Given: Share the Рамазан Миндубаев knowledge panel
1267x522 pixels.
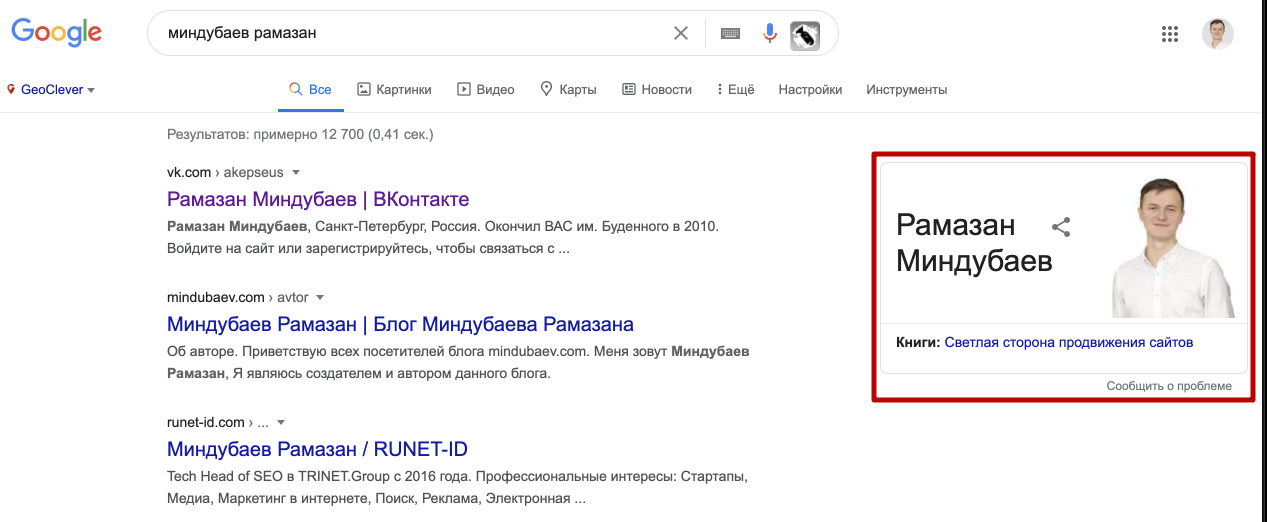Looking at the screenshot, I should click(x=1061, y=227).
